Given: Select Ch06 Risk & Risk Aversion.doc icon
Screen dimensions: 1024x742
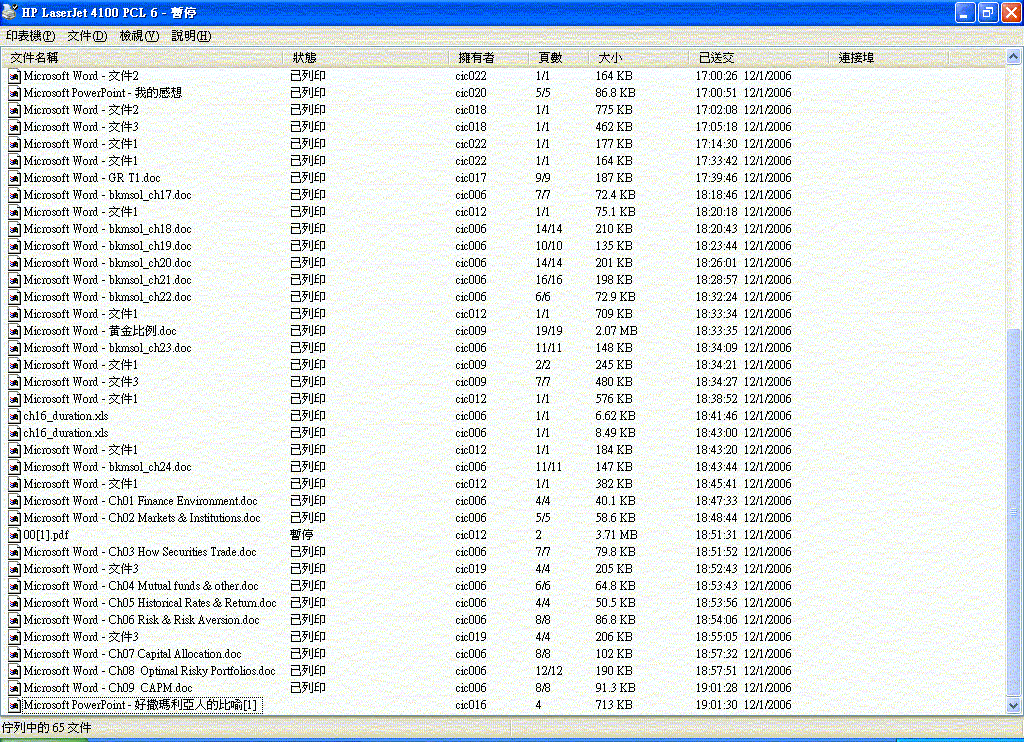Looking at the screenshot, I should coord(14,620).
